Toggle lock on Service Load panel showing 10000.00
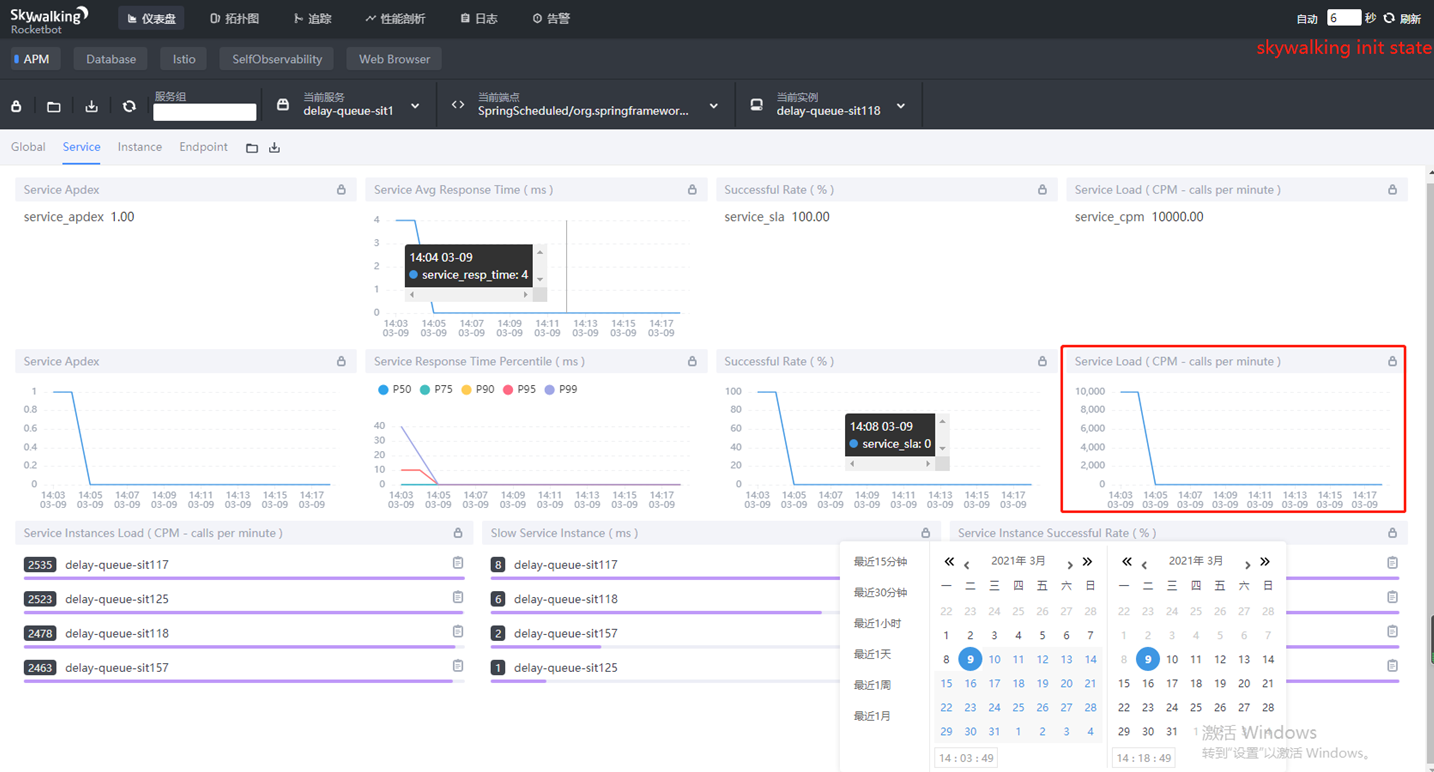The image size is (1434, 772). tap(1392, 190)
